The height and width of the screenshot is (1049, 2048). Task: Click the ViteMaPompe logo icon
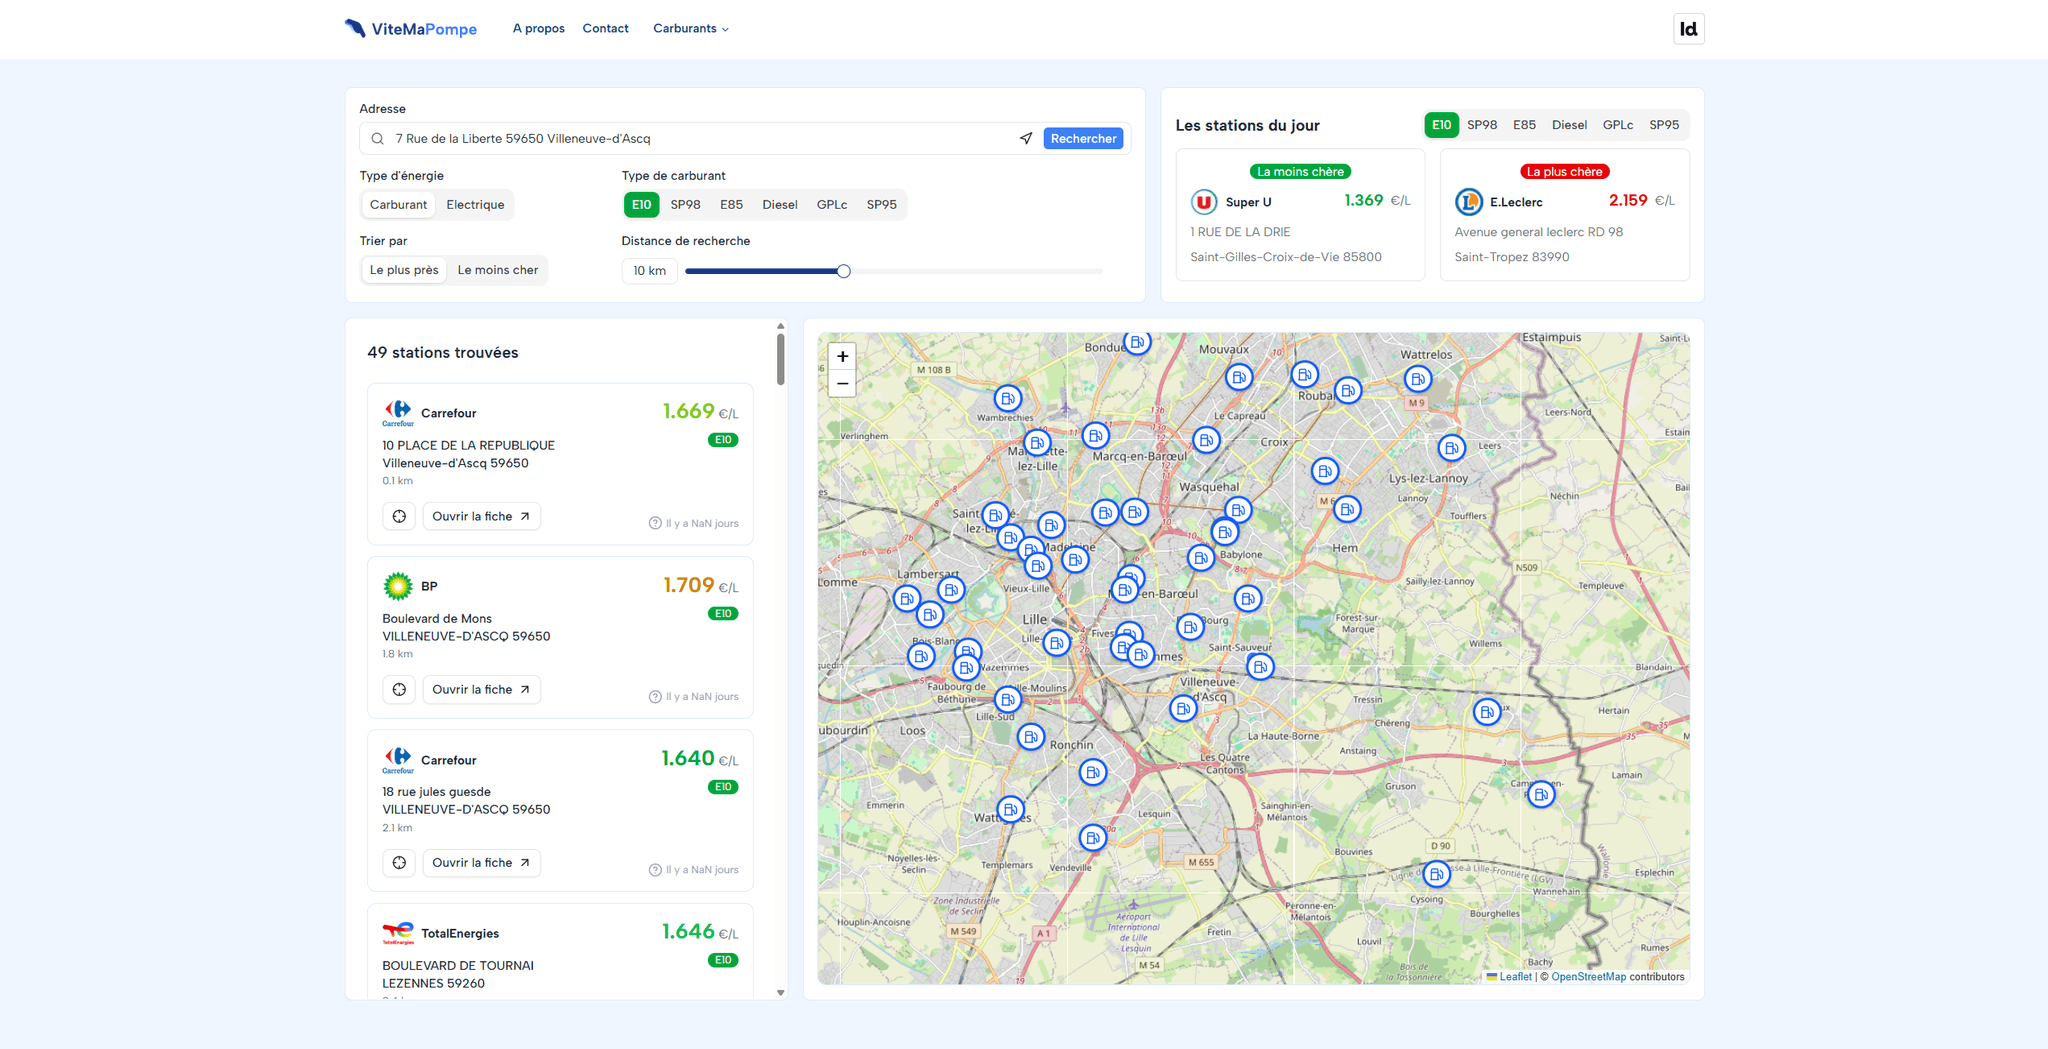click(x=355, y=28)
